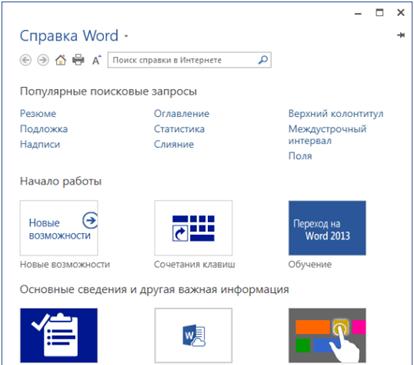Screen dimensions: 414x365
Task: Maximize the Help window
Action: point(380,13)
